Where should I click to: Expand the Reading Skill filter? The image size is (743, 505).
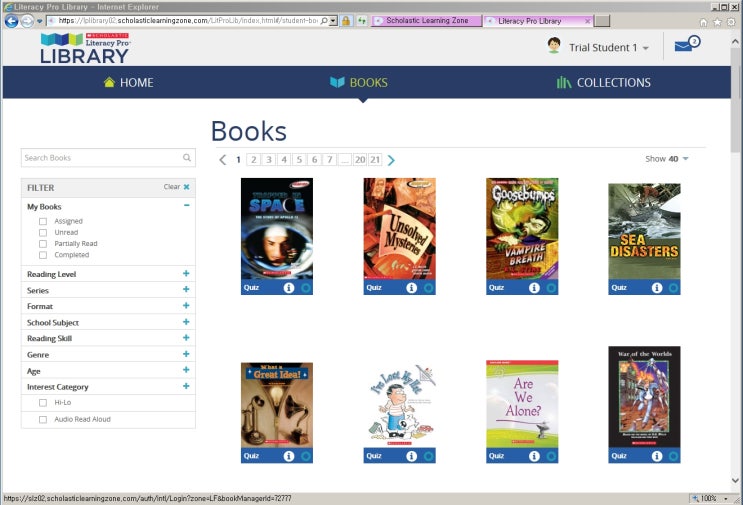186,338
